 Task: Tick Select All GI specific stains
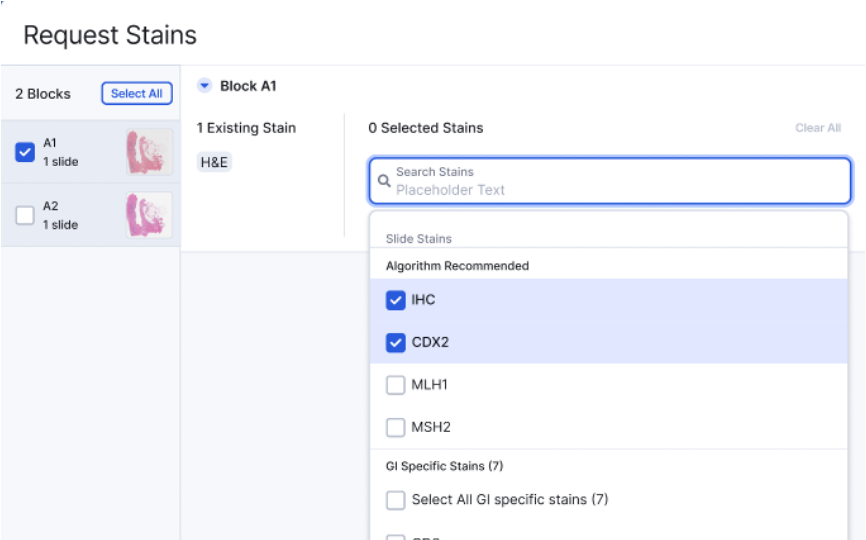396,500
